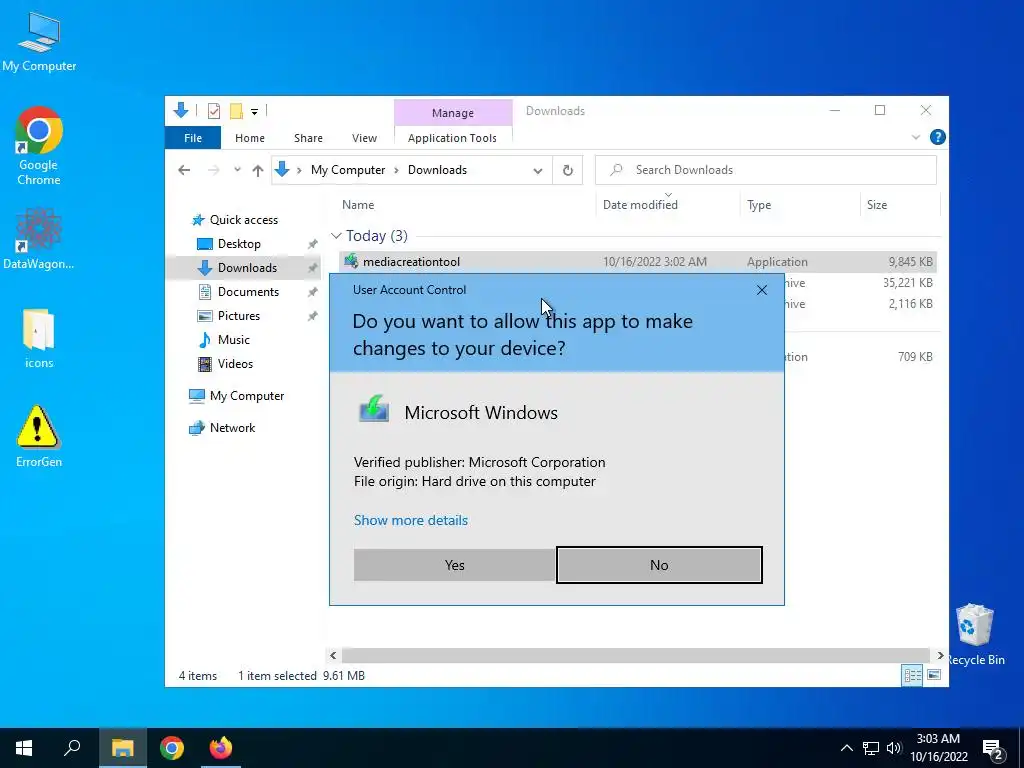
Task: Open the Application Tools tab
Action: click(x=452, y=138)
